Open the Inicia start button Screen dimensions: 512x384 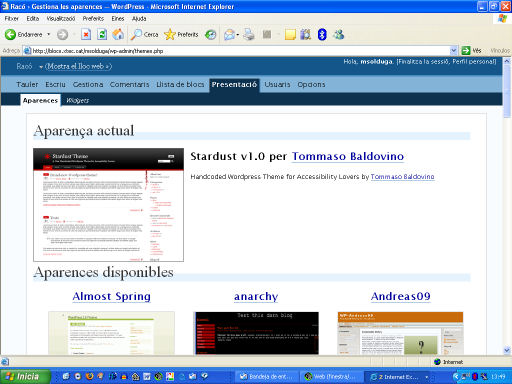click(25, 377)
